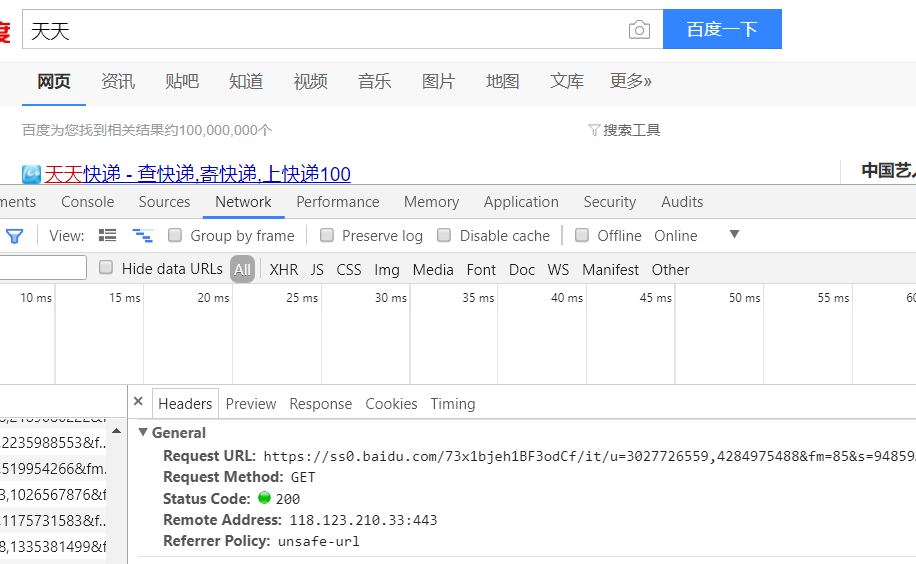Select the All filter type
This screenshot has width=916, height=564.
242,269
